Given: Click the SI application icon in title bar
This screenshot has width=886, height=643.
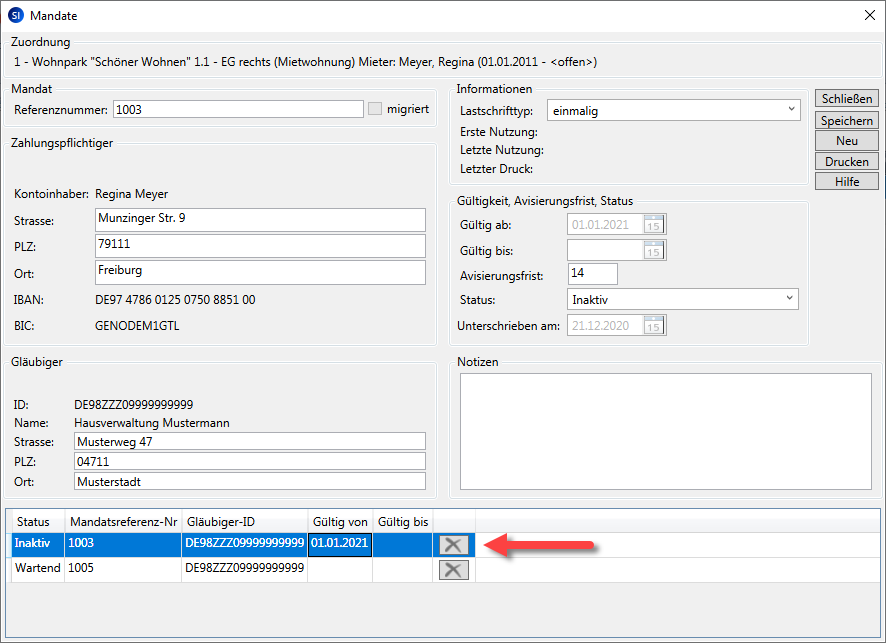Looking at the screenshot, I should tap(15, 15).
